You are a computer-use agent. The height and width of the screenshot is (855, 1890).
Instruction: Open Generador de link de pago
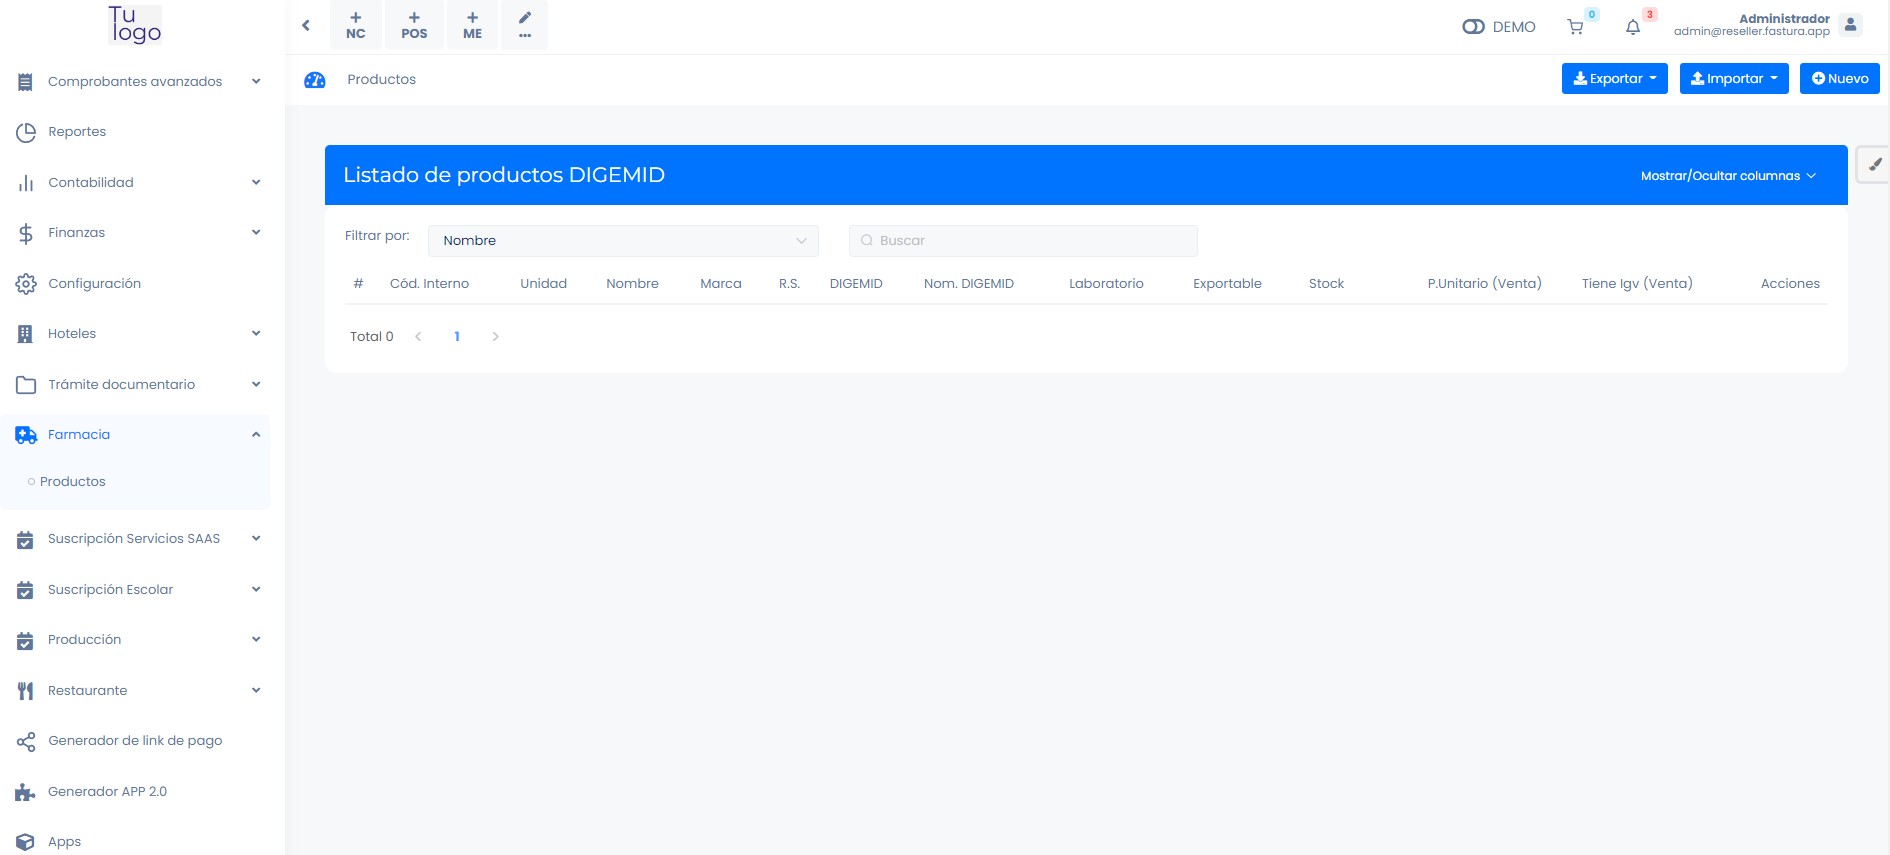pyautogui.click(x=135, y=741)
